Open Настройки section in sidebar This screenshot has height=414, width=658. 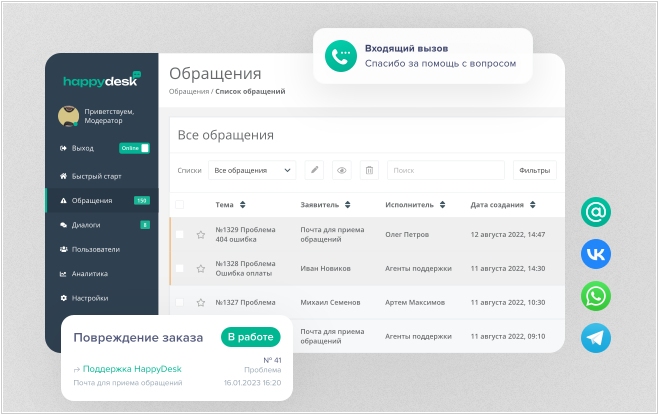coord(90,298)
